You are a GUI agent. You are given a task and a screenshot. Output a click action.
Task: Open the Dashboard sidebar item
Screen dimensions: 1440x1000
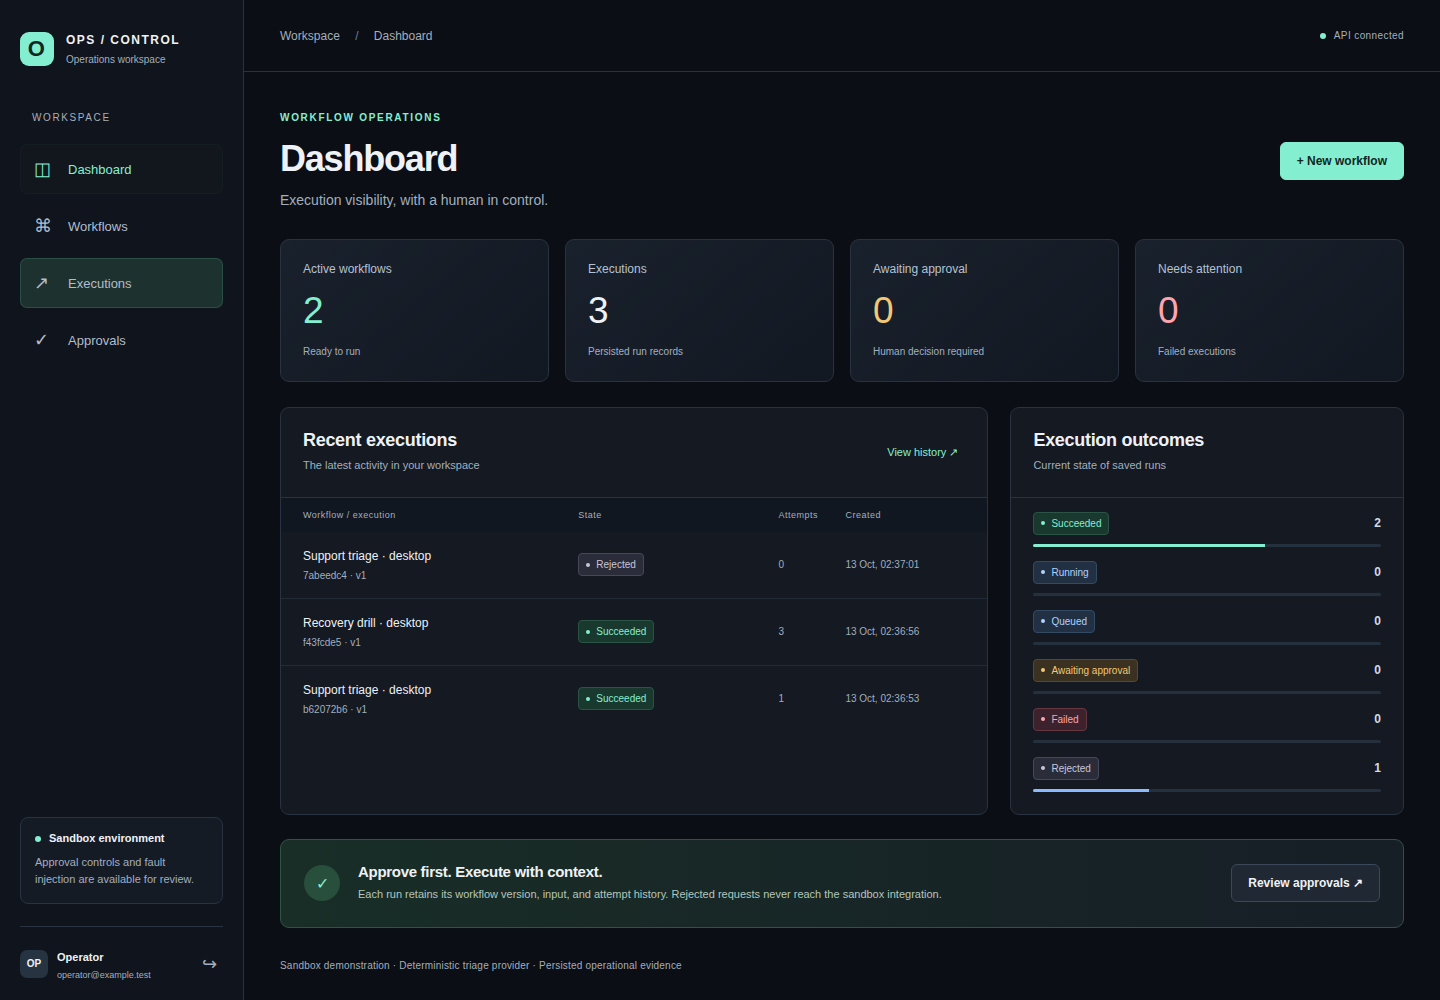tap(121, 169)
